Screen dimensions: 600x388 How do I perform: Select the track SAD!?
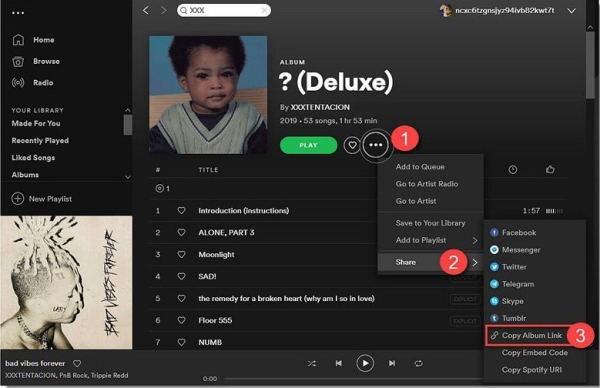(x=207, y=276)
